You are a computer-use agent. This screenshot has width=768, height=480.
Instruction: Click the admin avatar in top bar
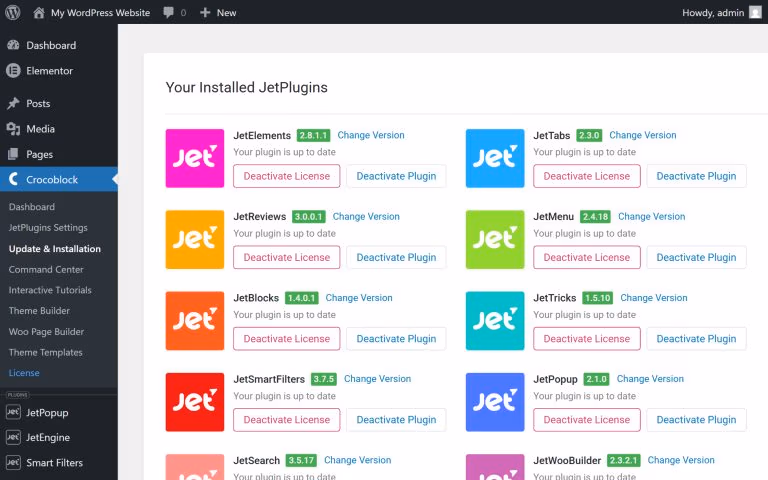(x=755, y=13)
